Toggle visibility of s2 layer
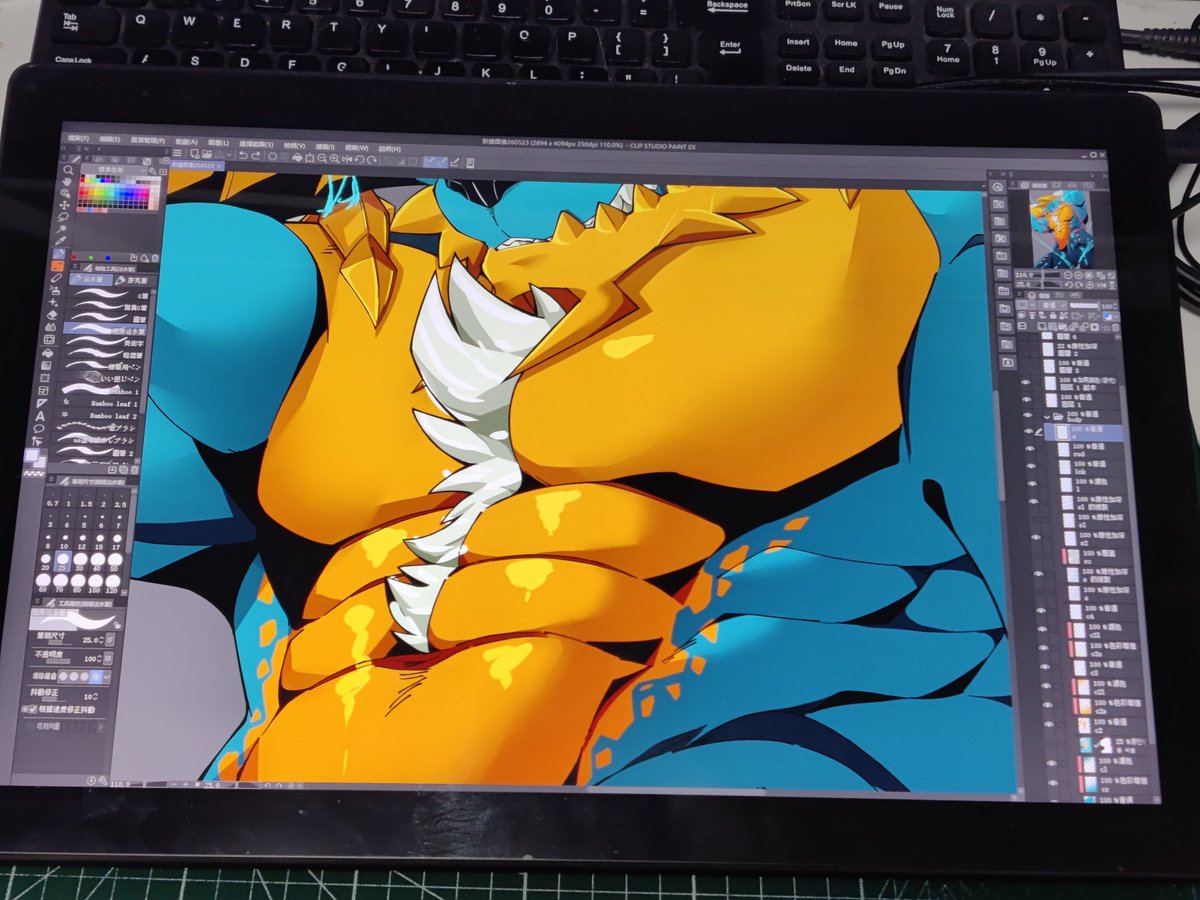The height and width of the screenshot is (900, 1200). click(1036, 537)
